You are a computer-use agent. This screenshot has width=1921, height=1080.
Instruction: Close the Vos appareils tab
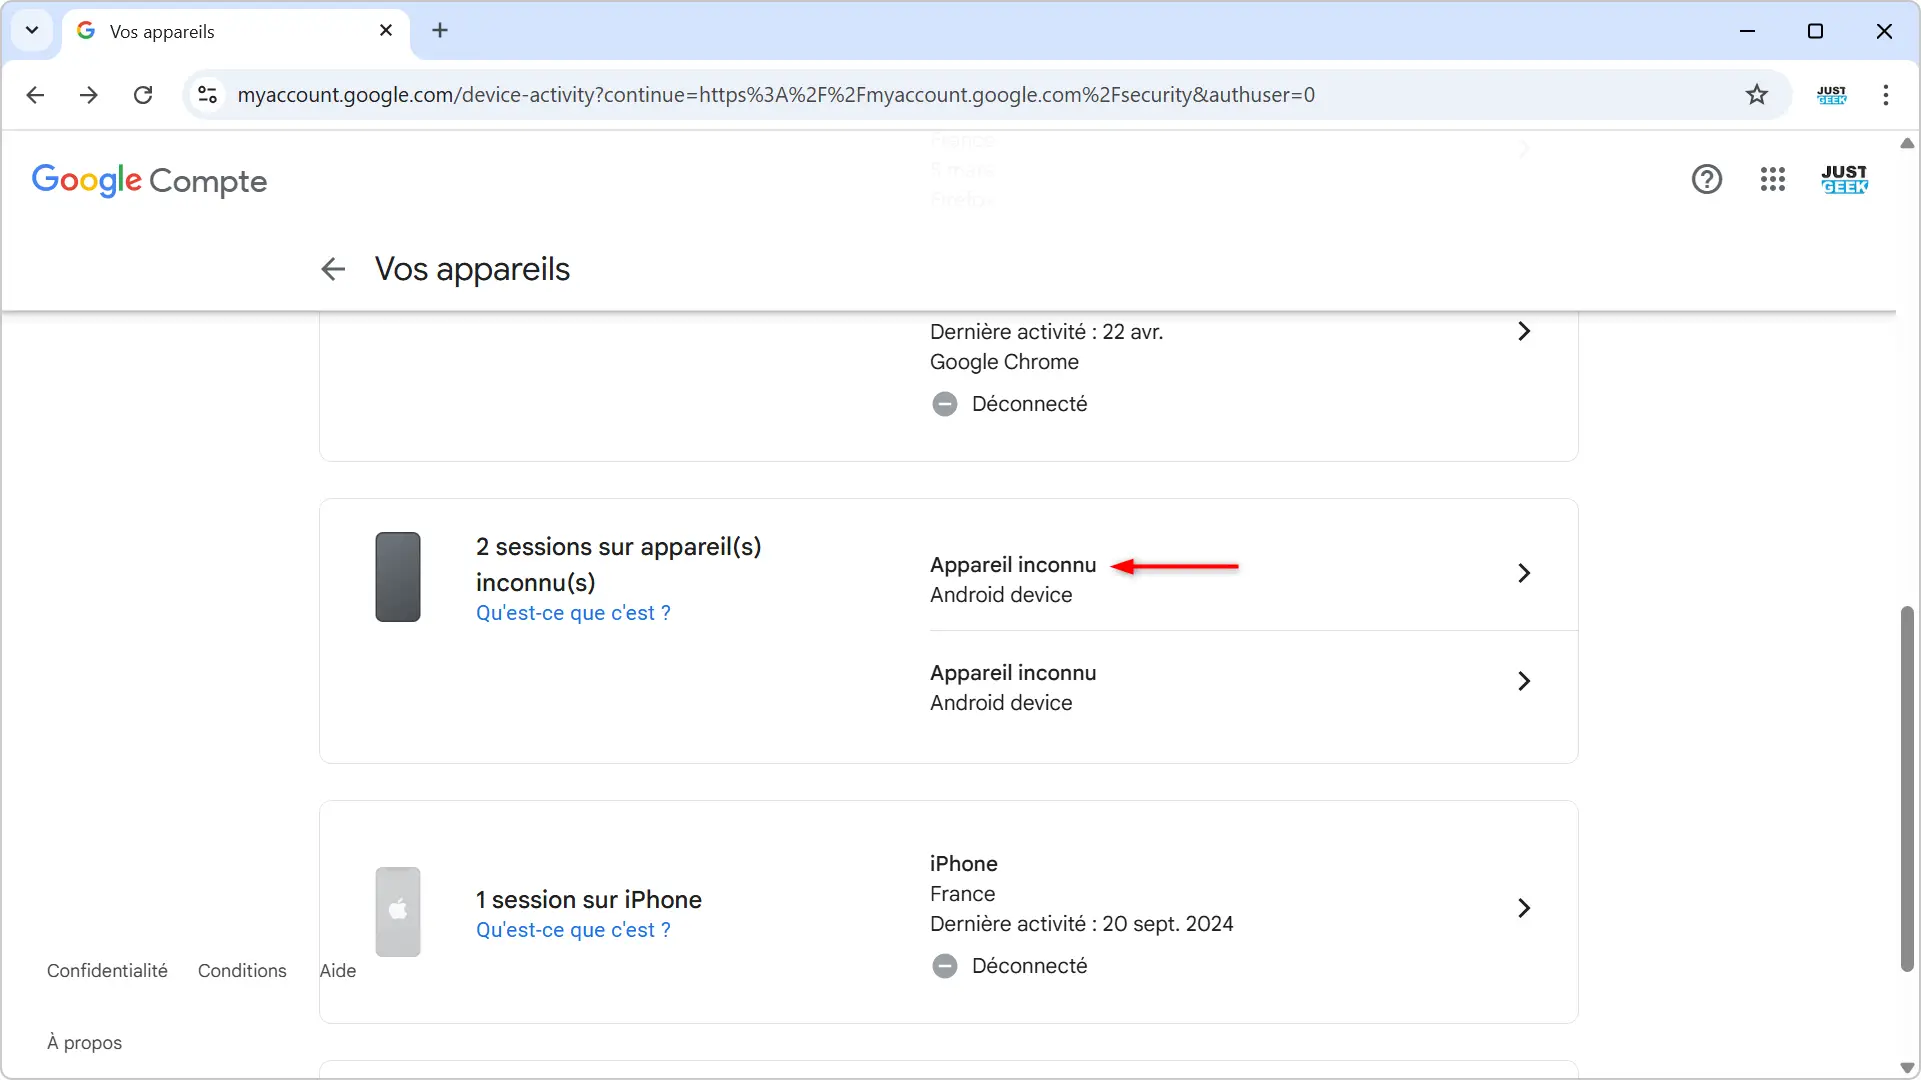tap(386, 30)
